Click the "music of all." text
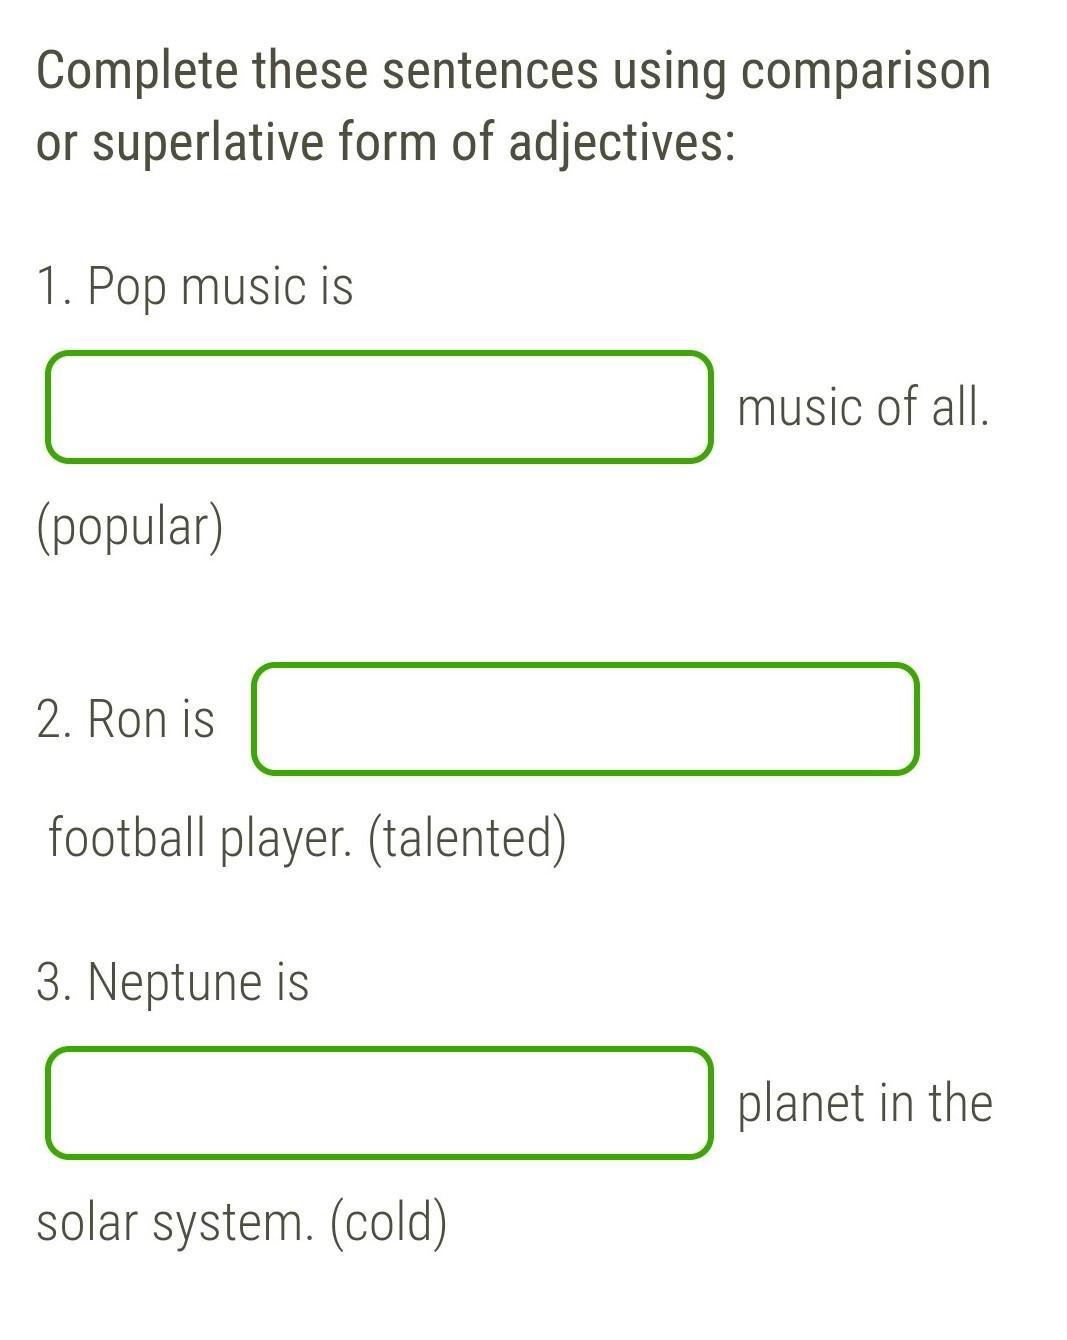This screenshot has height=1340, width=1067. [863, 407]
